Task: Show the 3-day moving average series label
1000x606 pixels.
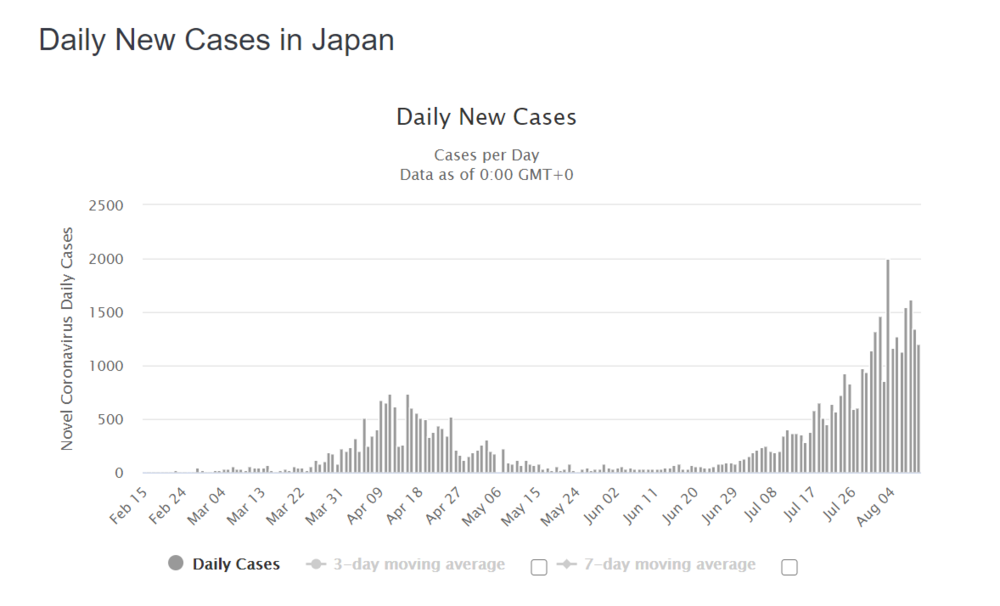Action: 420,564
